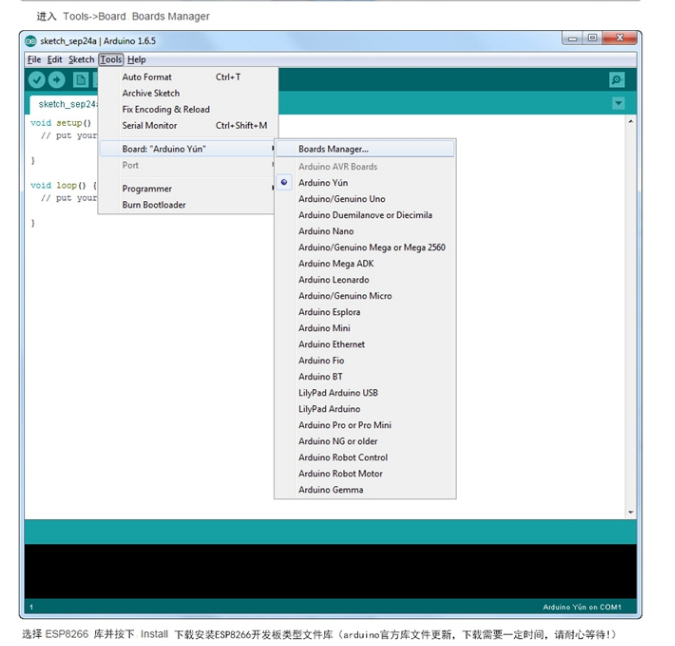
Task: Pick the Arduino BT board
Action: pos(365,377)
